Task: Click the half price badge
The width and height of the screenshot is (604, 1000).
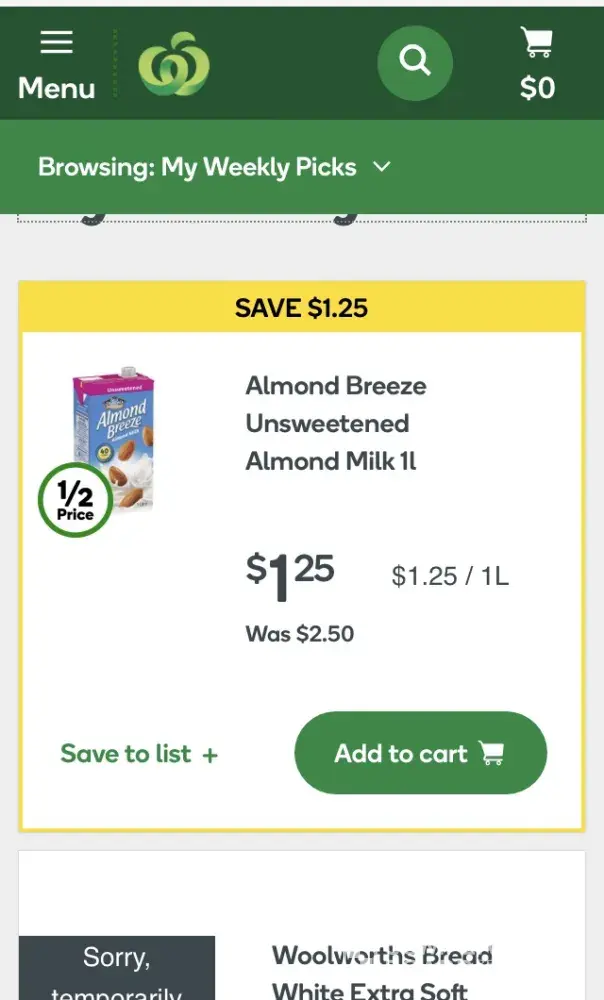Action: point(75,500)
